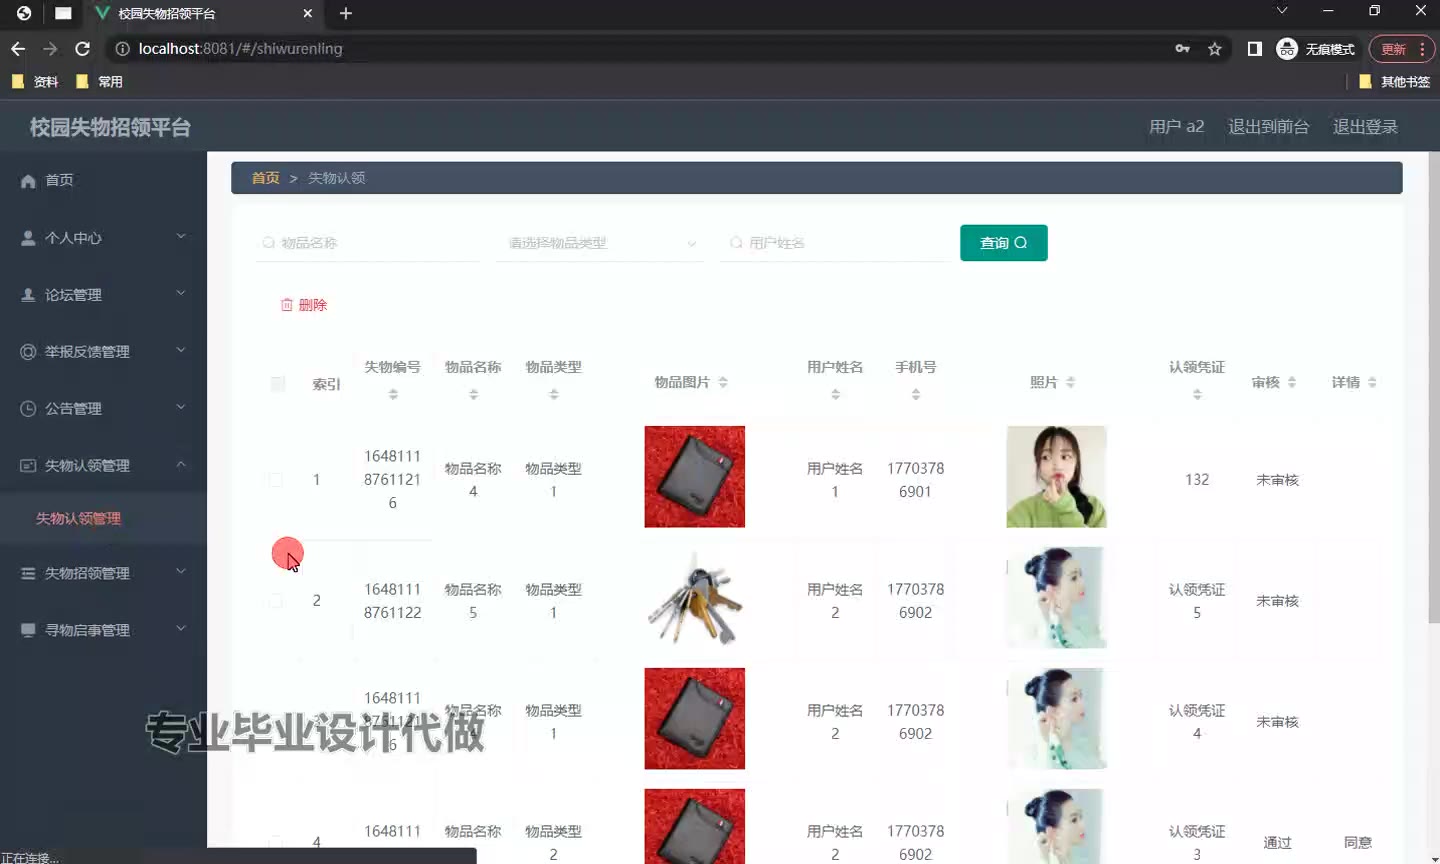Image resolution: width=1440 pixels, height=864 pixels.
Task: Open the keys image in row 2
Action: pyautogui.click(x=695, y=598)
